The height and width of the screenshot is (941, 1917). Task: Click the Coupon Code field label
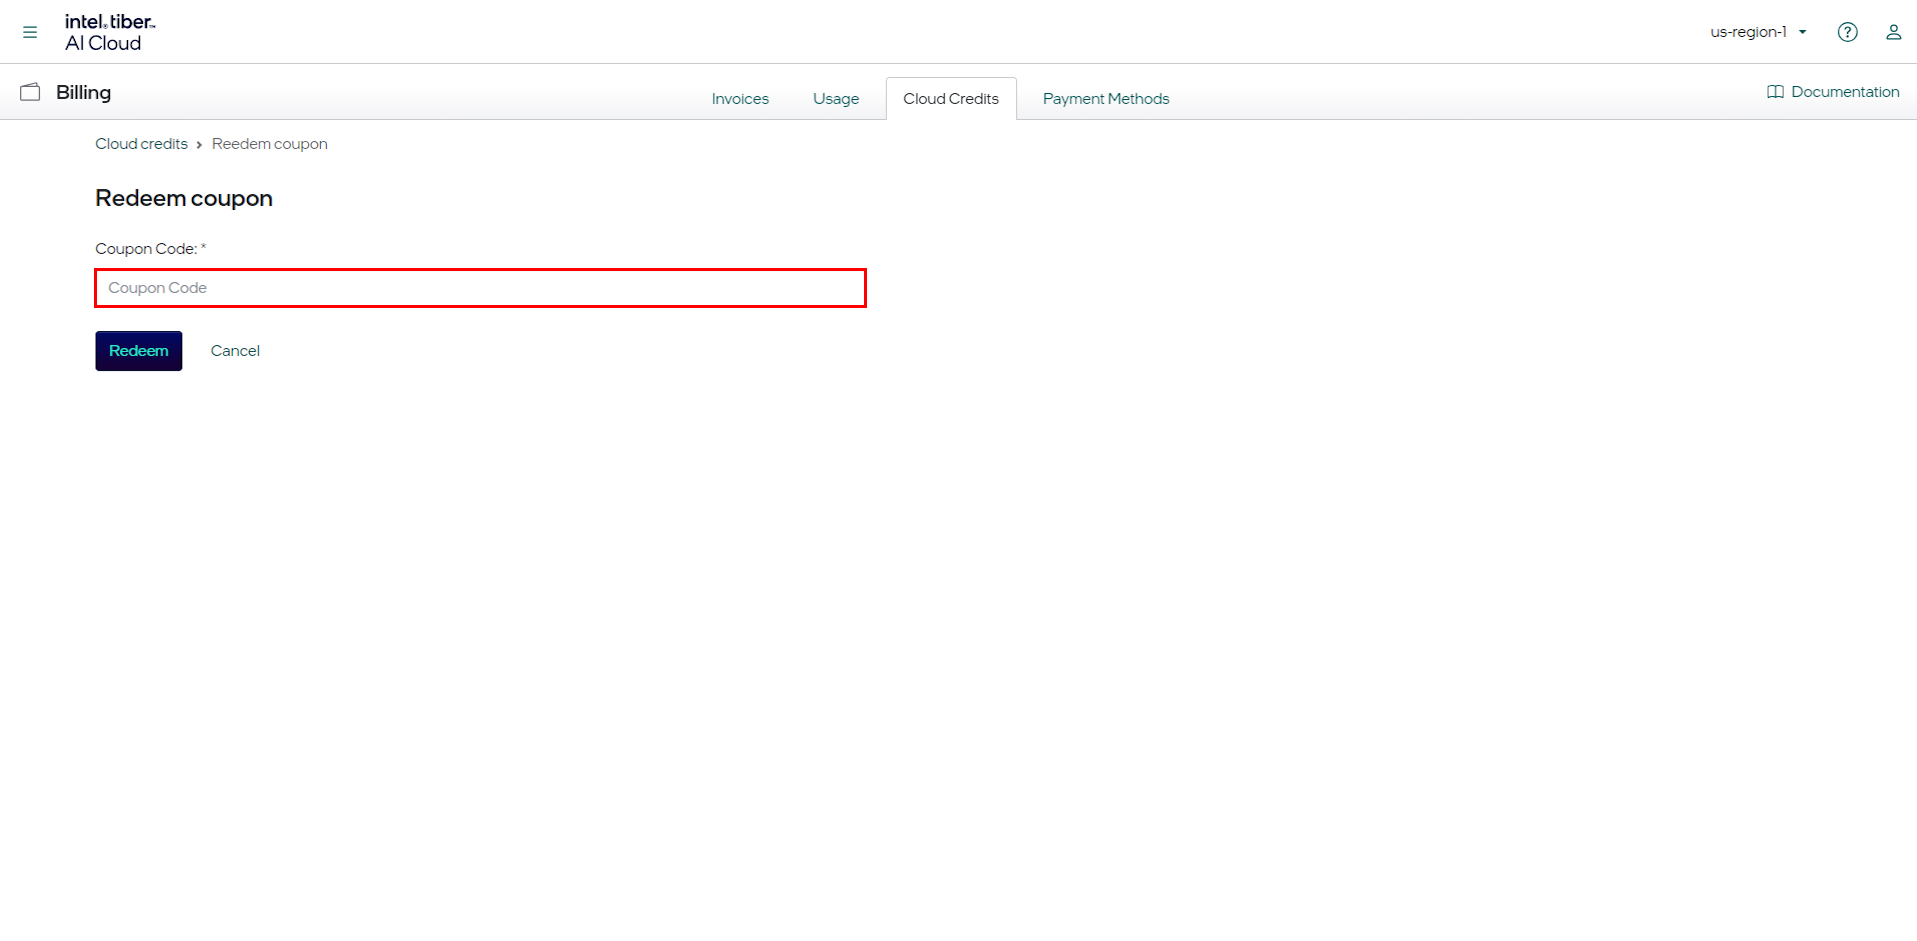151,249
